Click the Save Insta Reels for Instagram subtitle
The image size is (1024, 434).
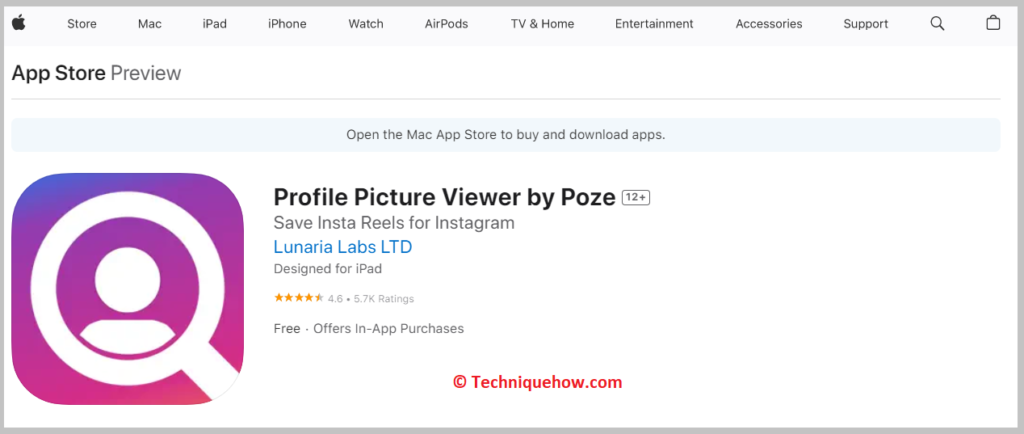coord(394,223)
